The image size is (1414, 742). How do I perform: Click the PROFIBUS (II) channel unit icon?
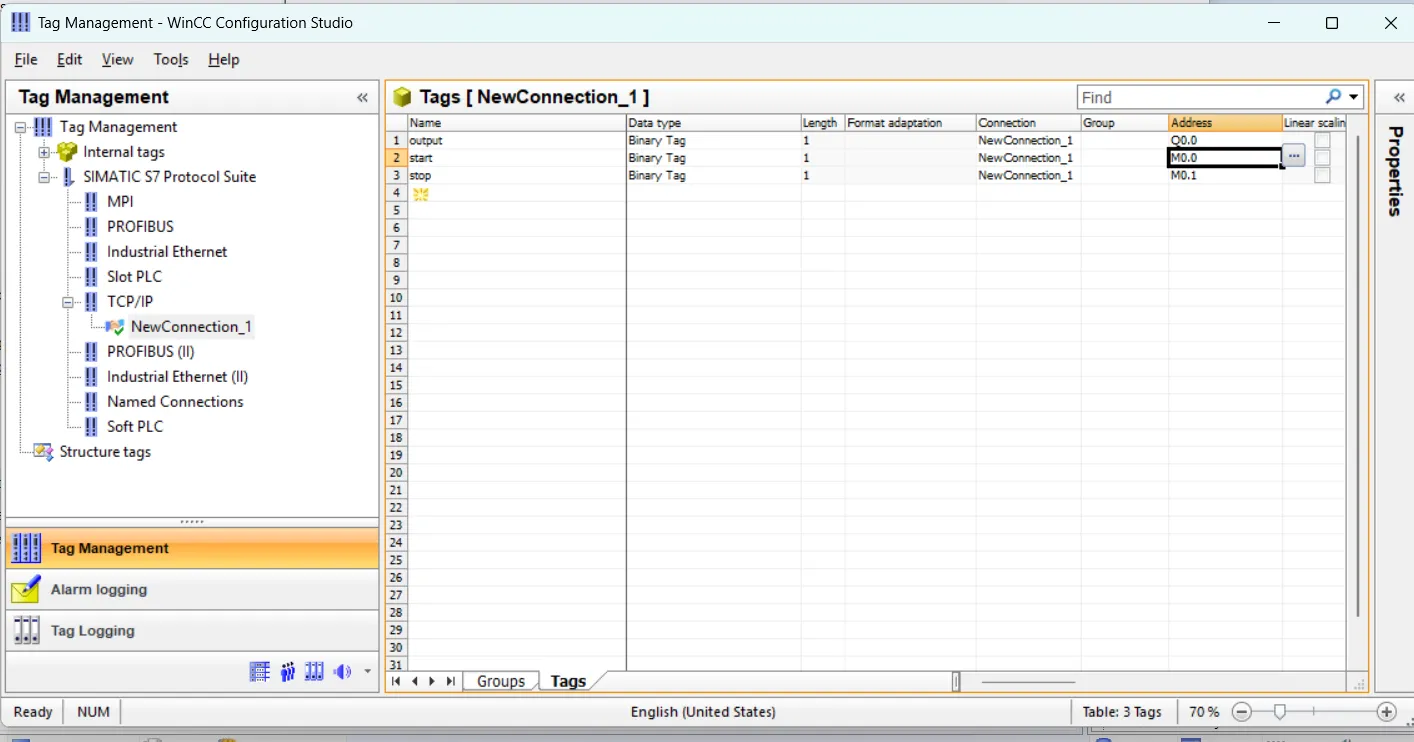[92, 351]
